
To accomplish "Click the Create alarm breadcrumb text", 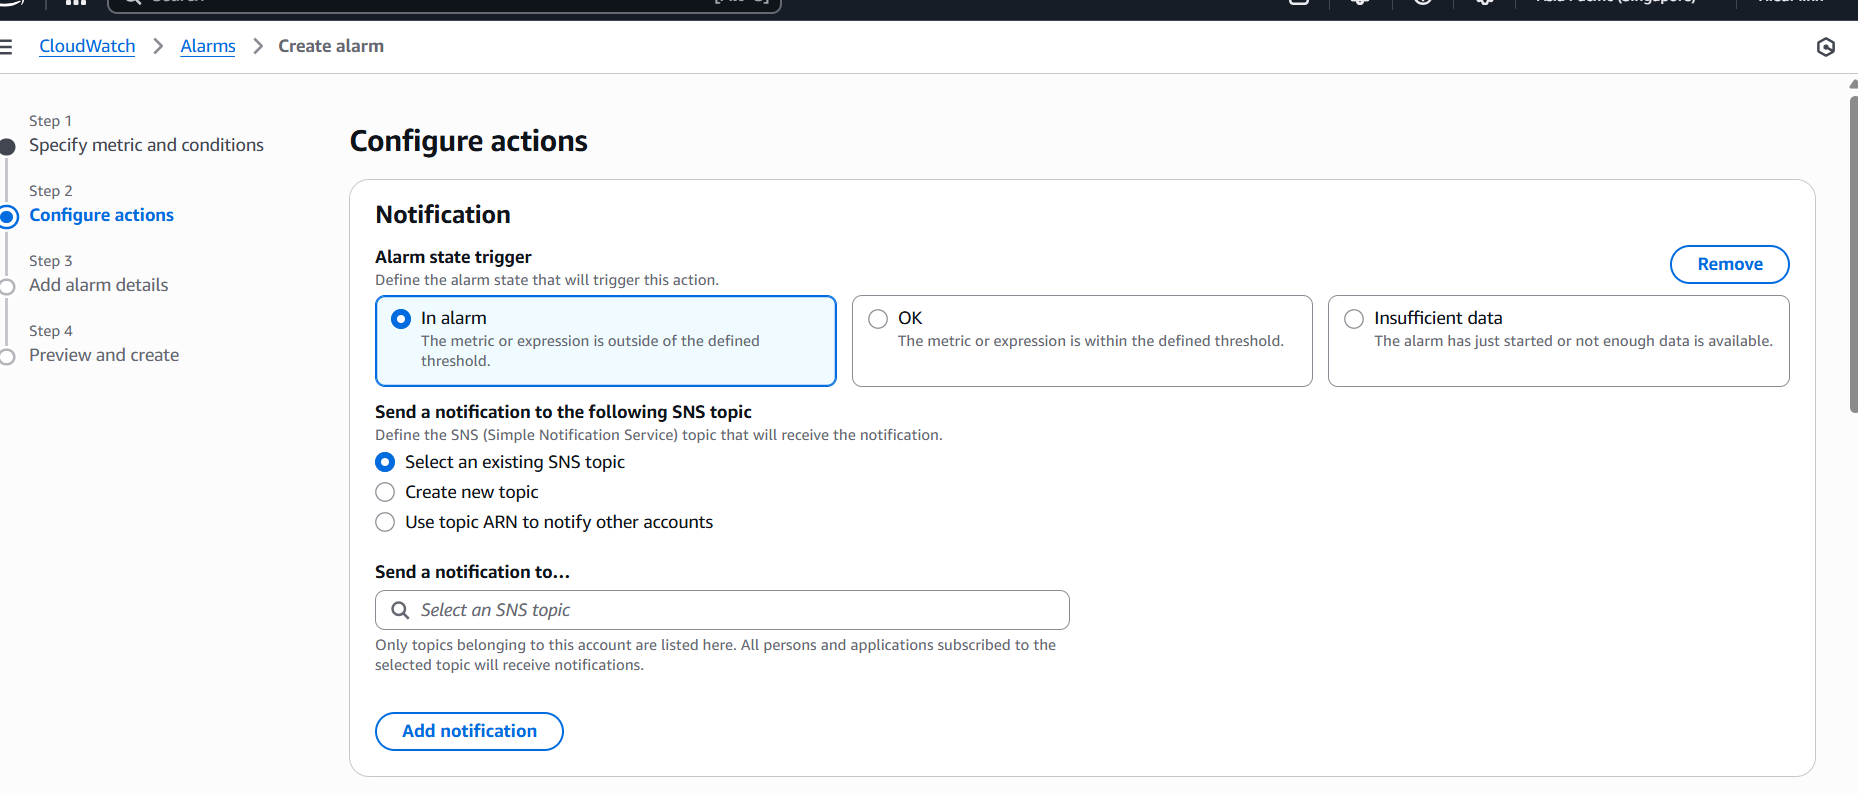I will coord(331,46).
